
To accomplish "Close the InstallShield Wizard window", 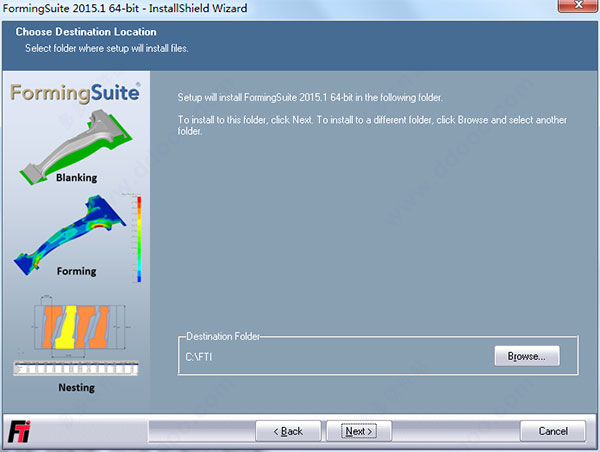I will (578, 5).
